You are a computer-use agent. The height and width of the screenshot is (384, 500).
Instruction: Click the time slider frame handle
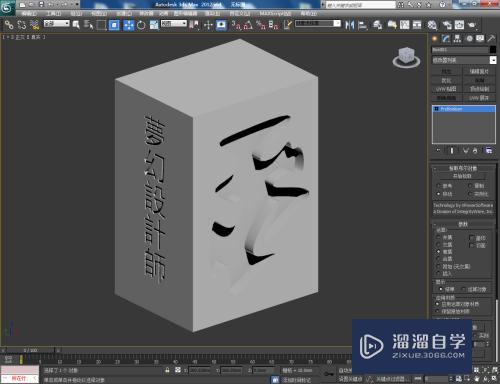[x=30, y=350]
